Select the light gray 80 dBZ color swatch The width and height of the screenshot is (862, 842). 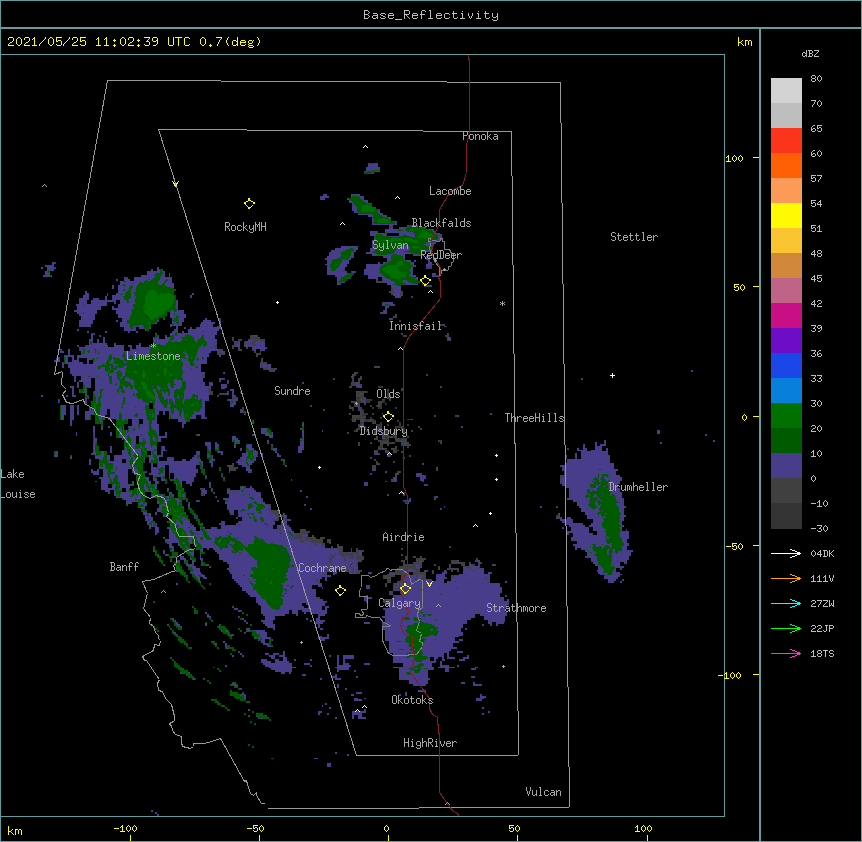[786, 91]
